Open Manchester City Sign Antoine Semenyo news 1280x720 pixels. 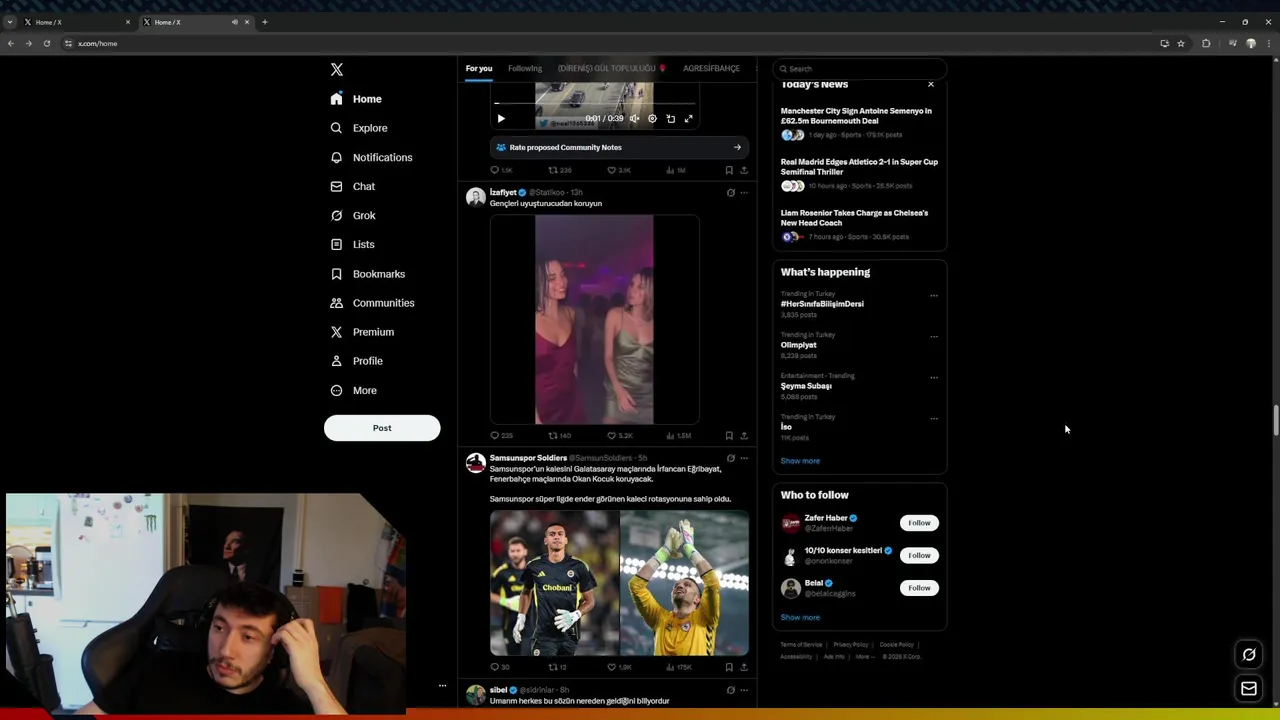coord(859,124)
